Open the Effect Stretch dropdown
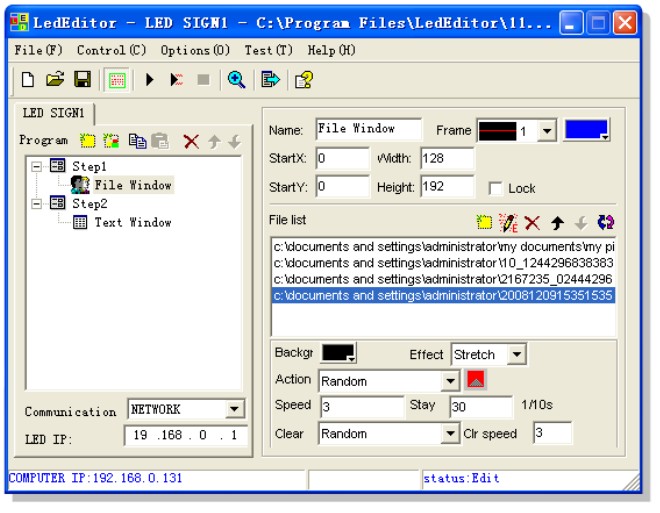 (517, 354)
